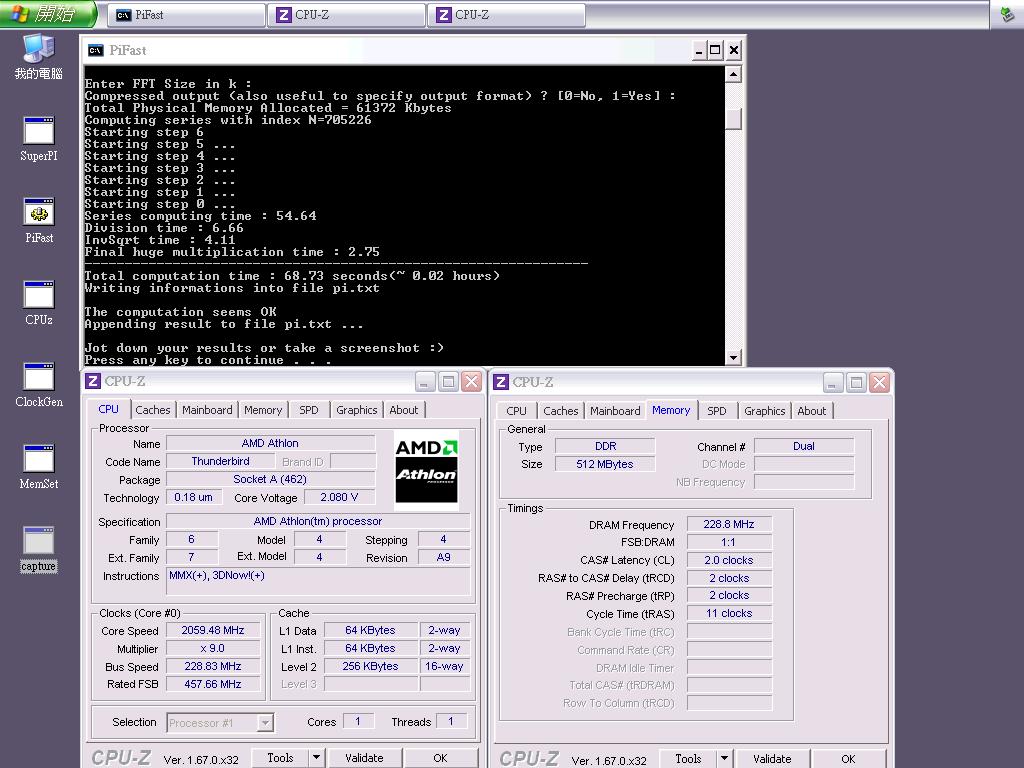Select the CPU tab in left CPU-Z

point(108,409)
